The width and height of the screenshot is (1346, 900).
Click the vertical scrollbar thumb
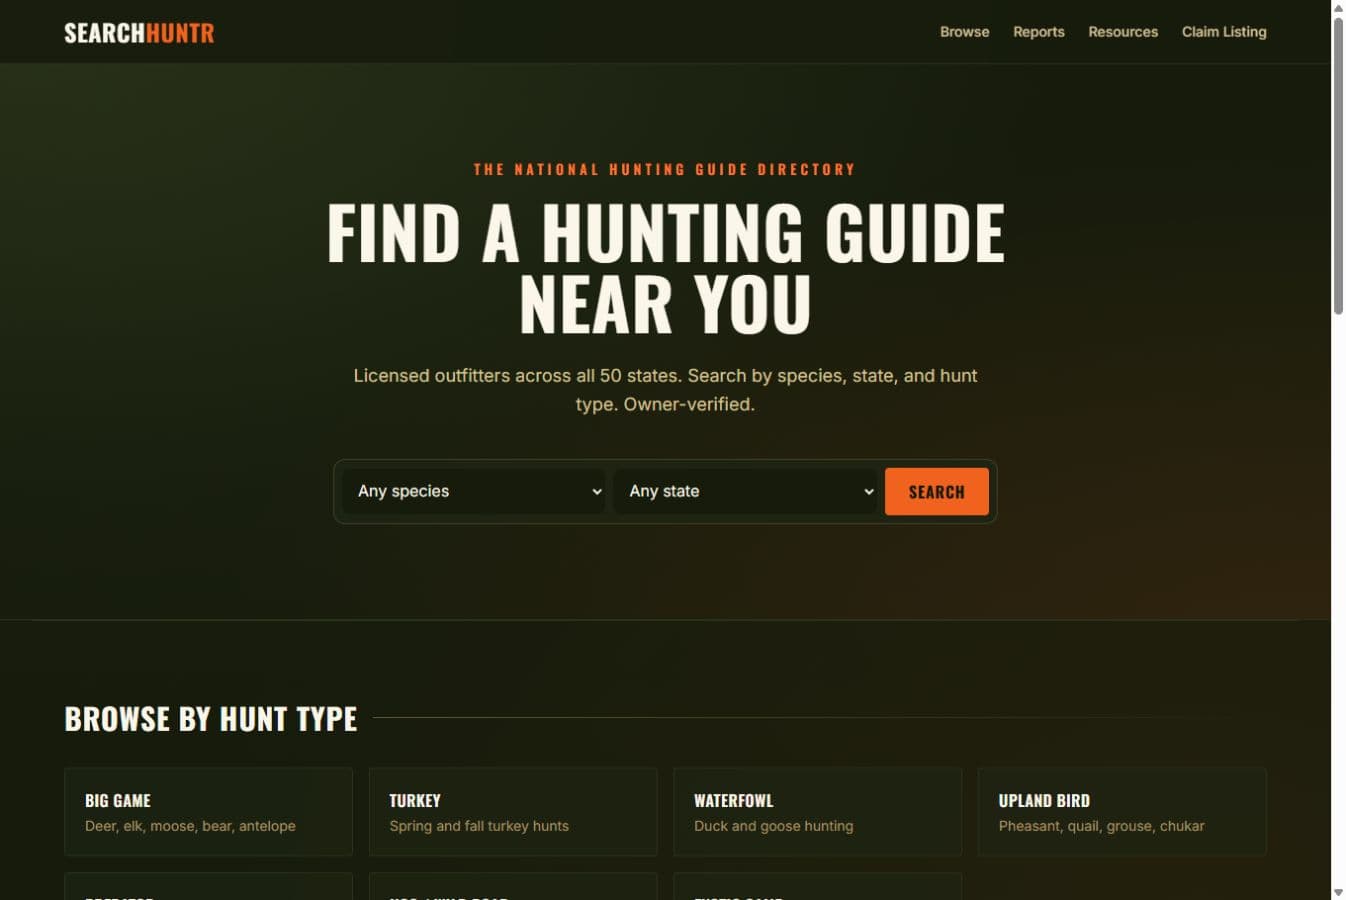point(1338,165)
